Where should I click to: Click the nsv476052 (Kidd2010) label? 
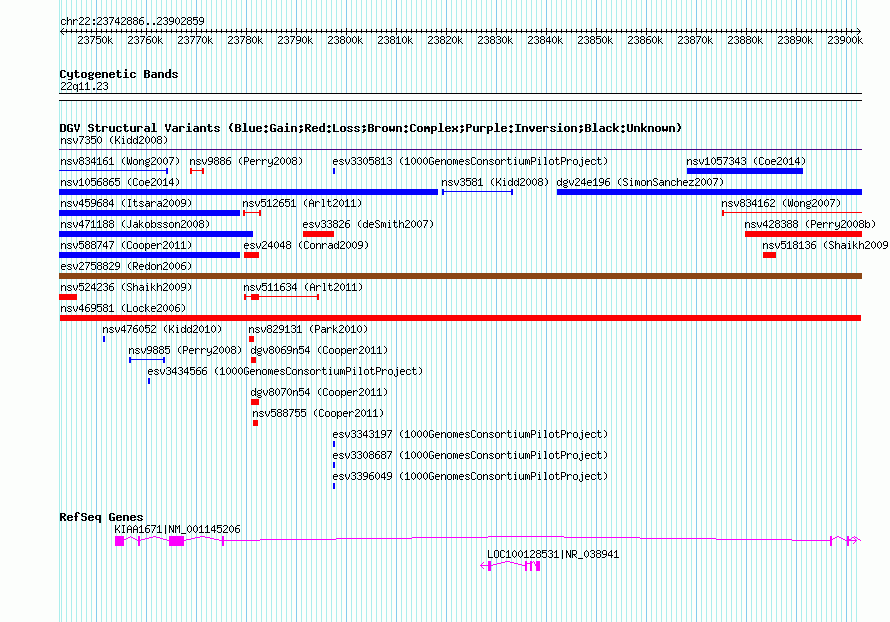point(162,329)
